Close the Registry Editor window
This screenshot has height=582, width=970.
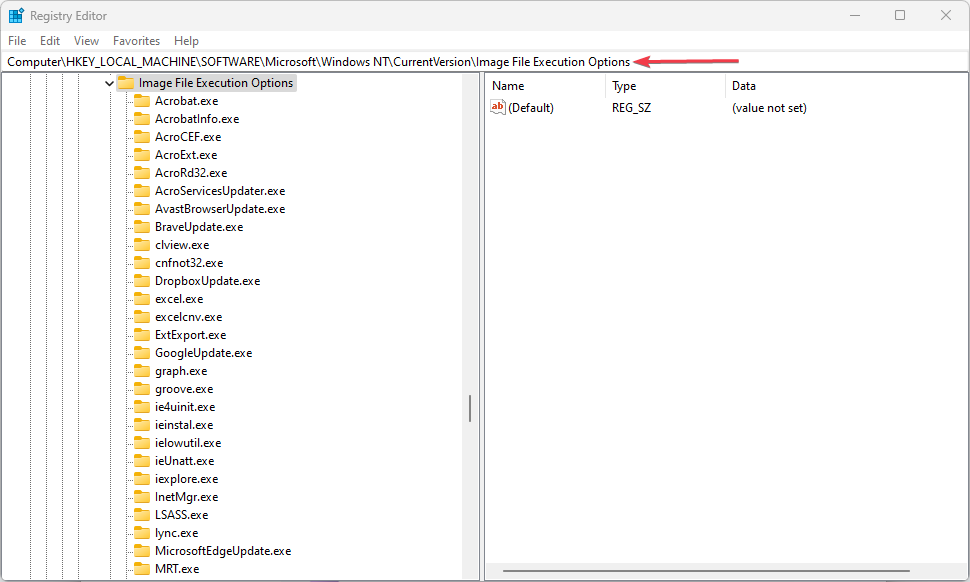(946, 15)
